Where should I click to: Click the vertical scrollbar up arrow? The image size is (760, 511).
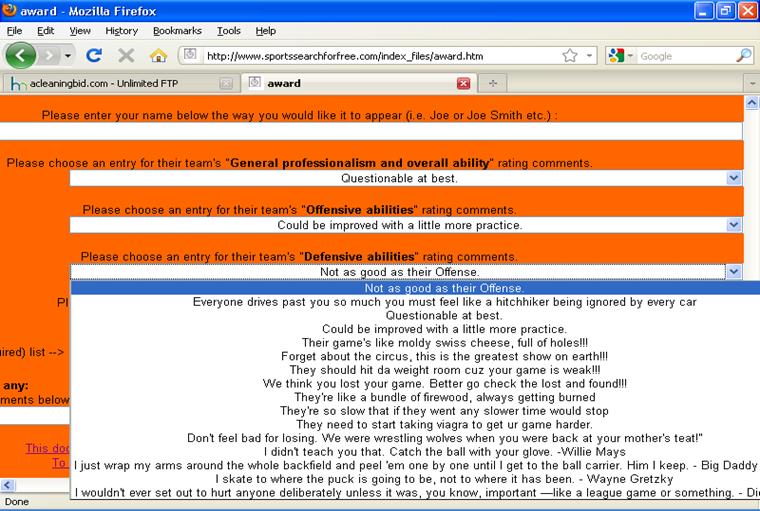click(x=752, y=103)
